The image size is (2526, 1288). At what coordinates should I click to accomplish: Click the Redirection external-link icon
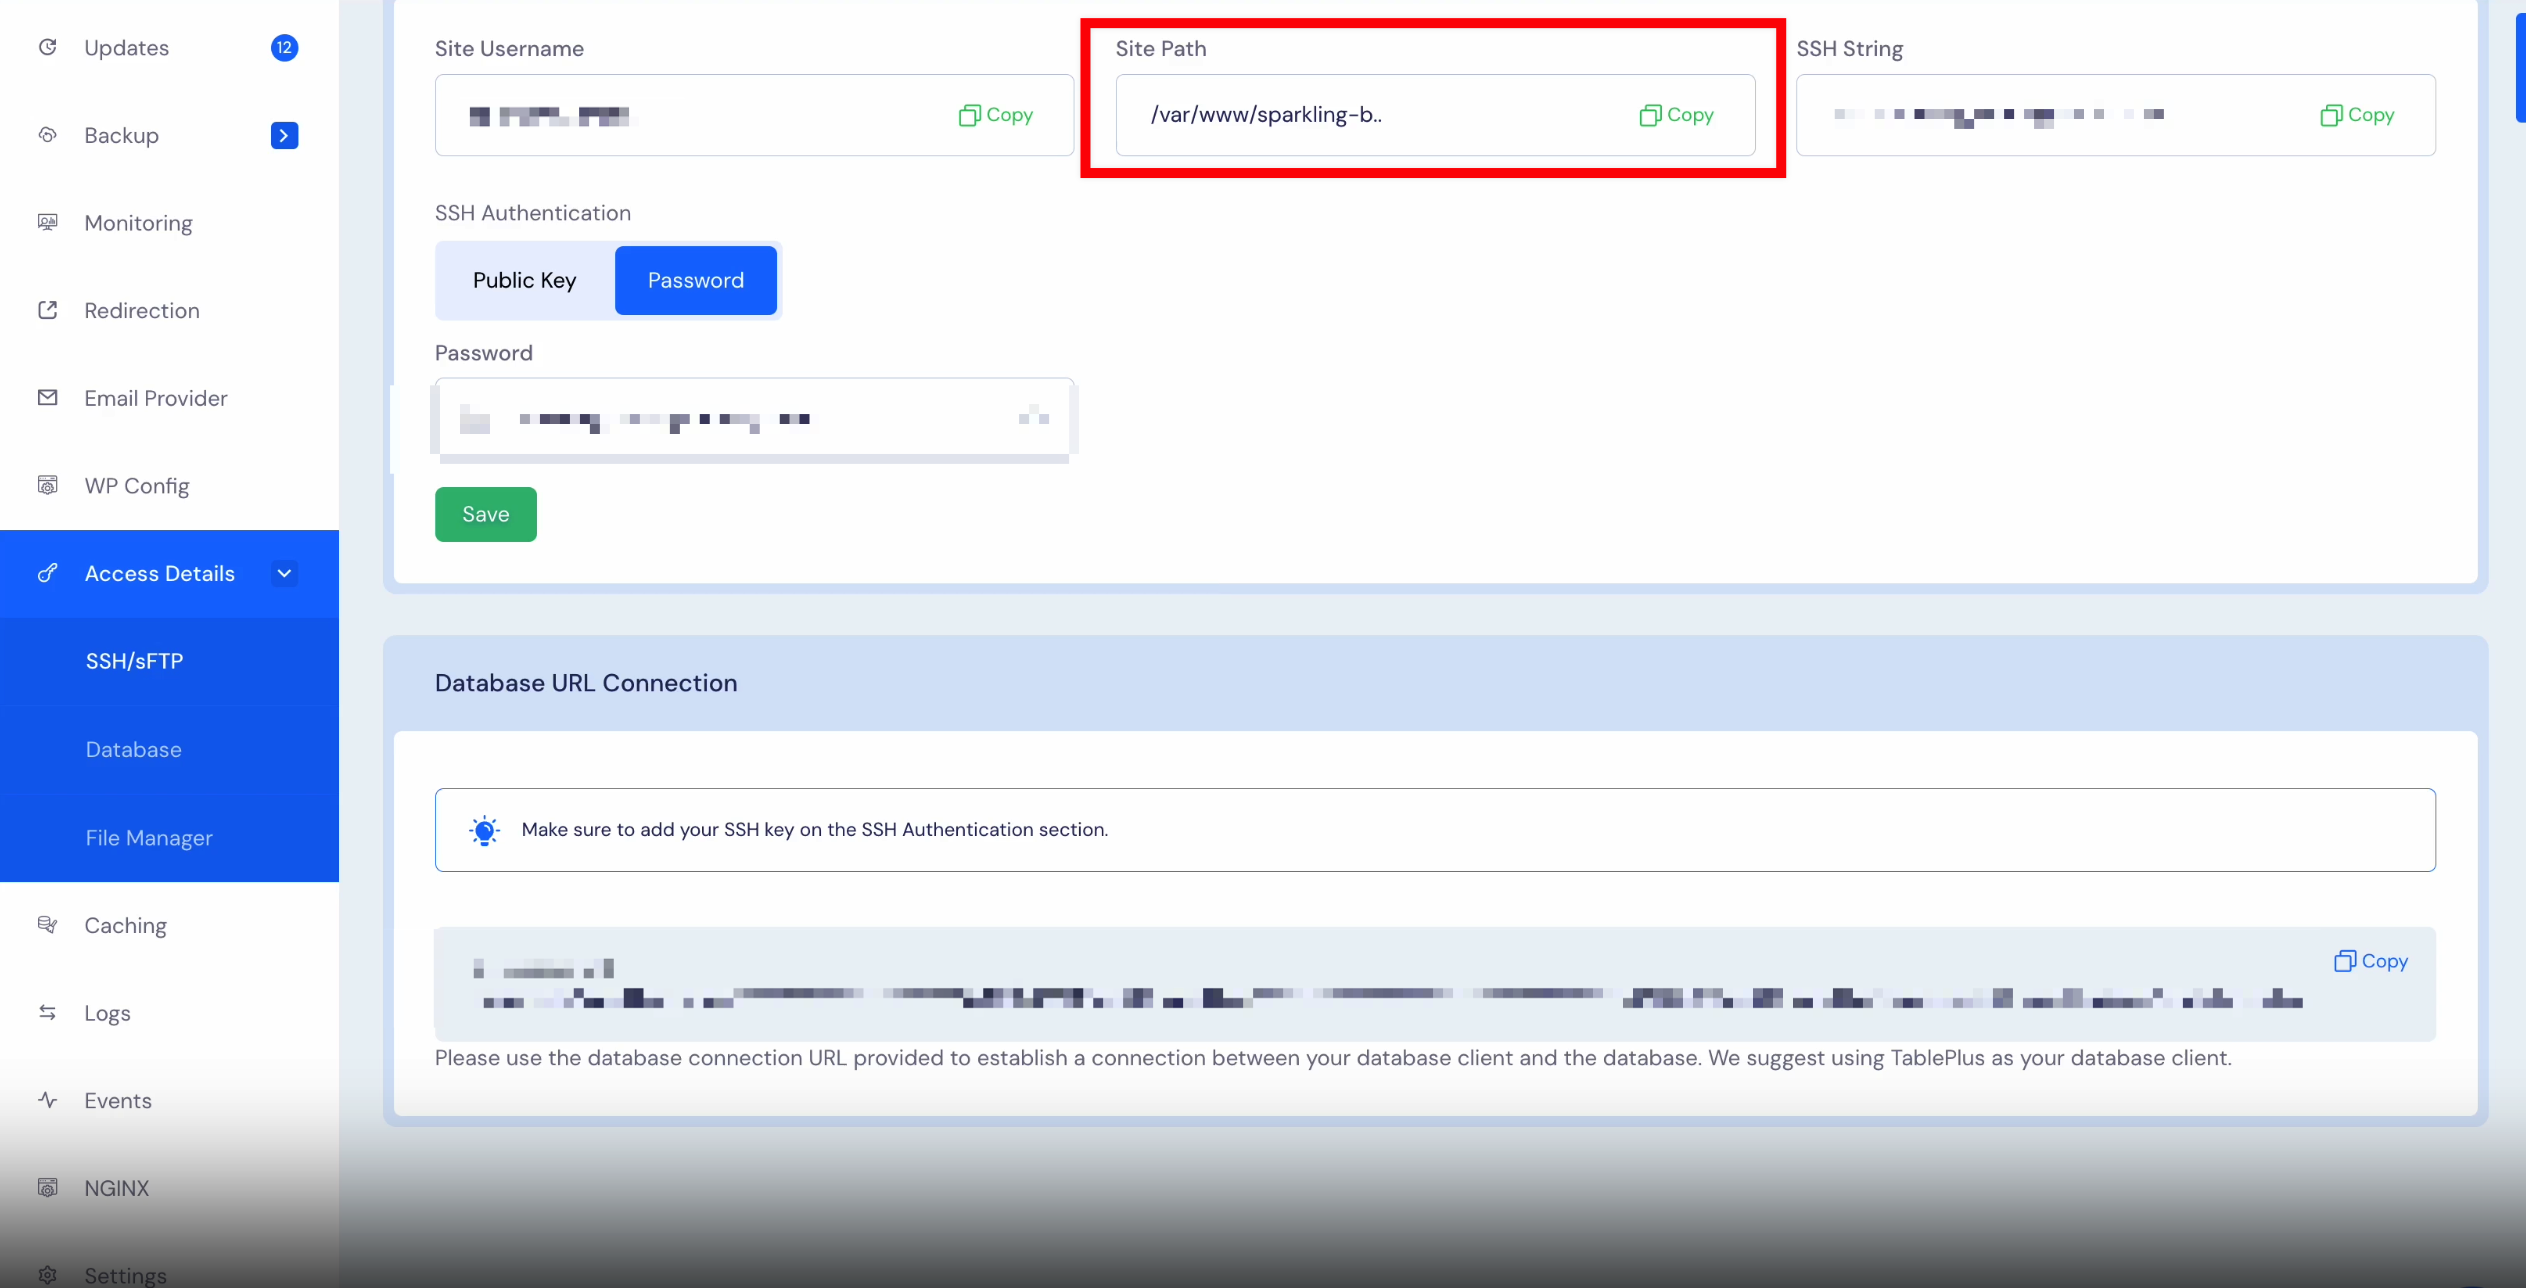pos(47,310)
